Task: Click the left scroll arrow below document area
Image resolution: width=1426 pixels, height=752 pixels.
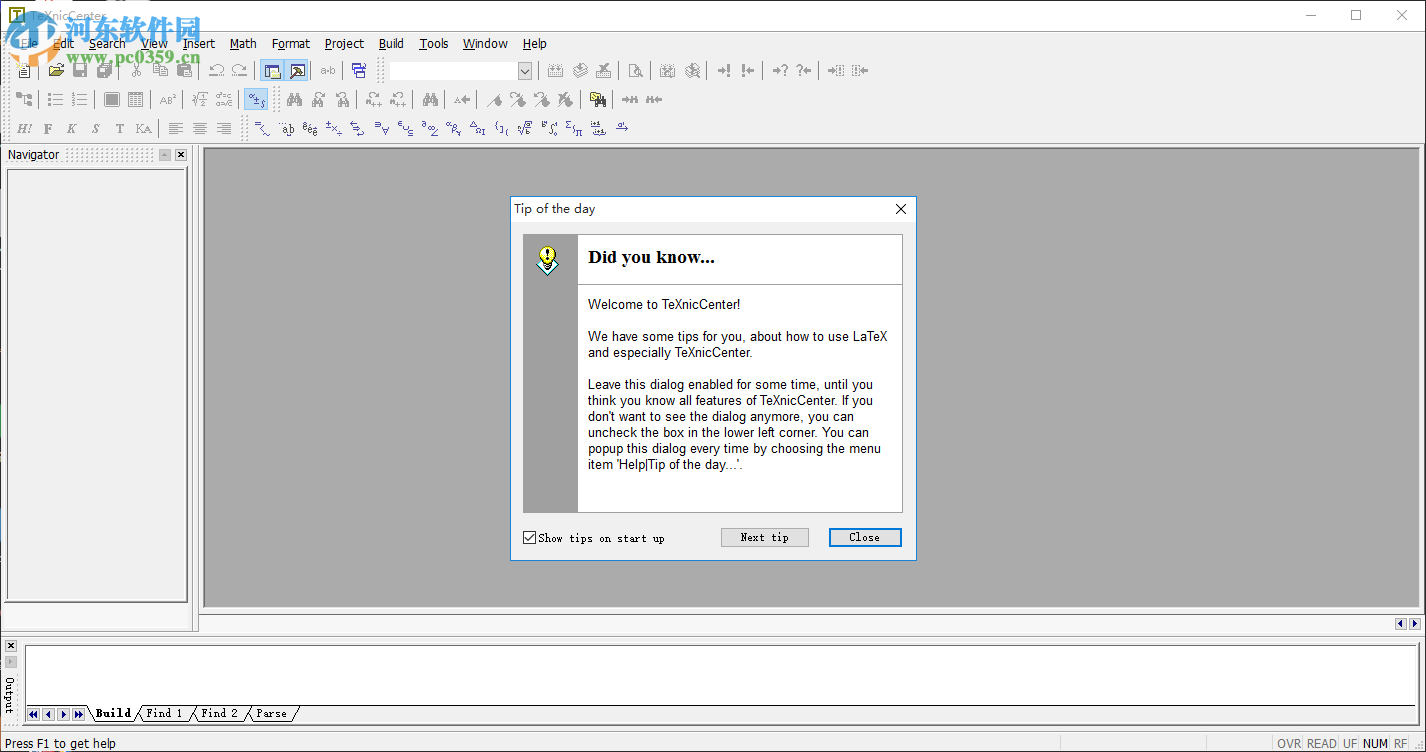Action: point(1401,624)
